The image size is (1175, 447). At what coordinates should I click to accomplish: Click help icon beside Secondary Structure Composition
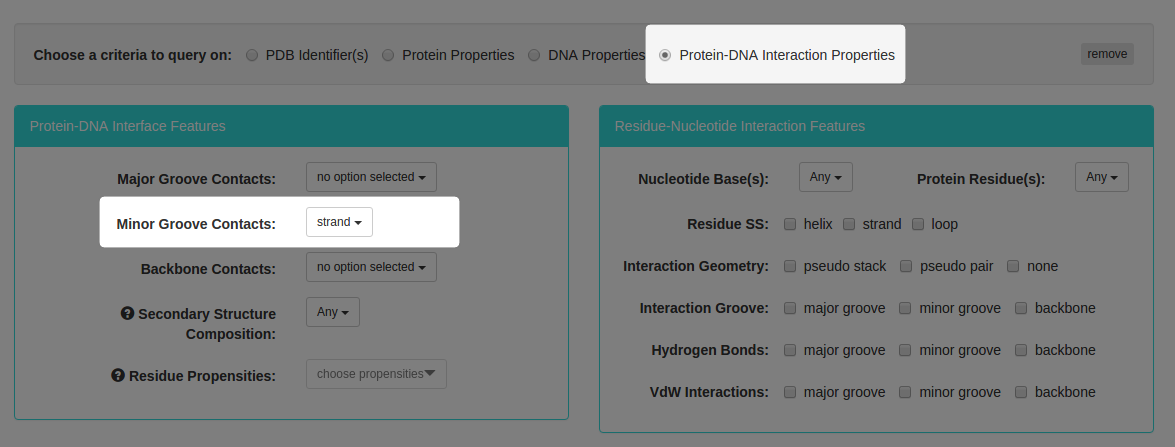coord(127,313)
